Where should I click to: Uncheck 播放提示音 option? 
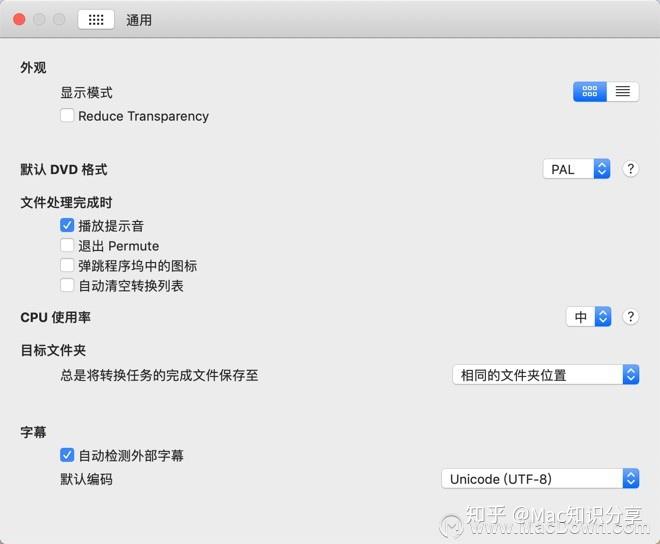pos(67,225)
